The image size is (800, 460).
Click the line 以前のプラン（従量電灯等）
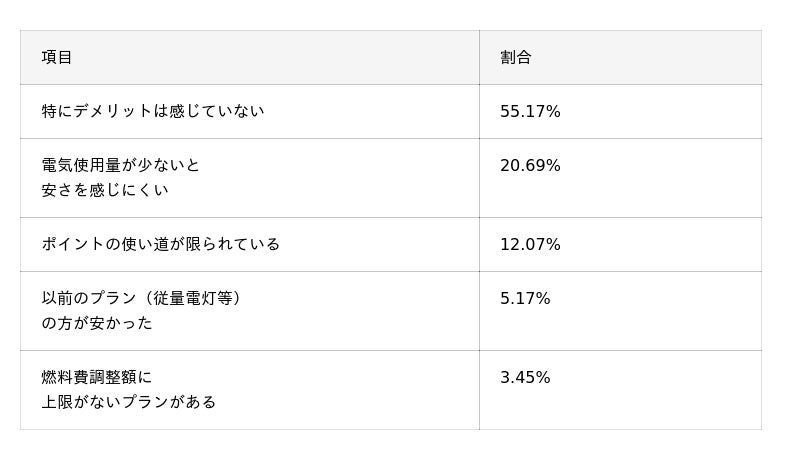pyautogui.click(x=142, y=298)
